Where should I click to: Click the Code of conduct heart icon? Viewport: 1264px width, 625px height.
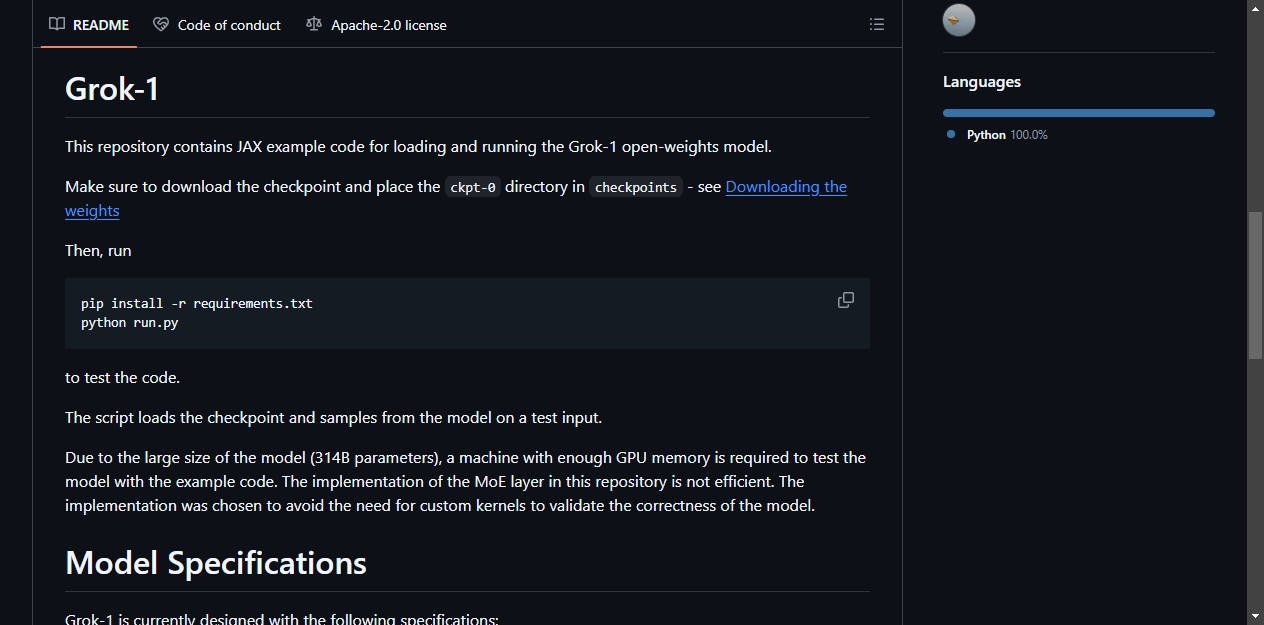tap(161, 25)
